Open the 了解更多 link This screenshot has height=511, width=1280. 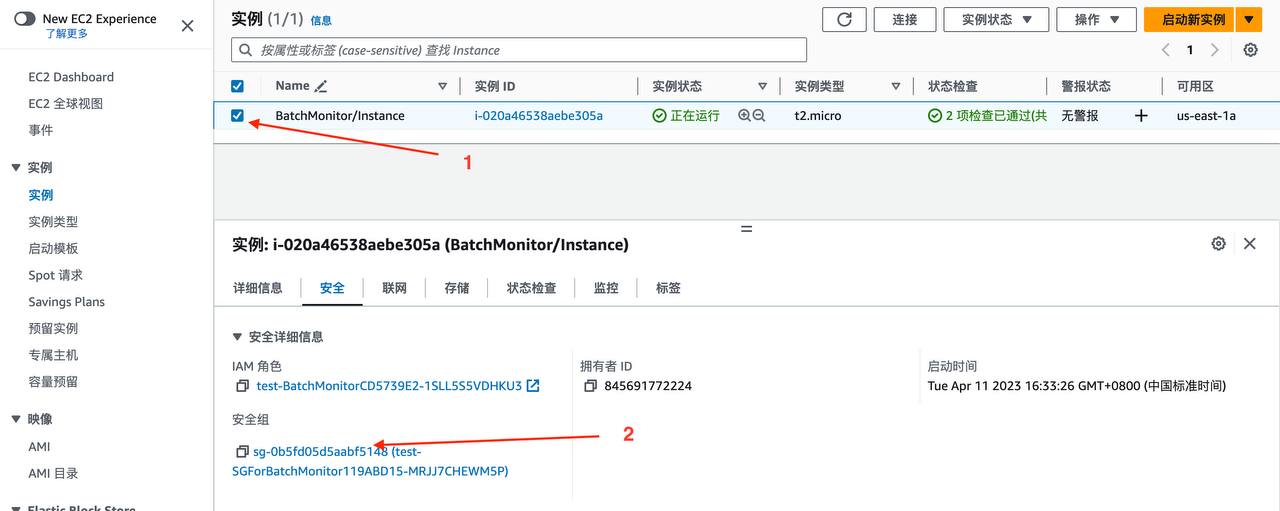66,34
